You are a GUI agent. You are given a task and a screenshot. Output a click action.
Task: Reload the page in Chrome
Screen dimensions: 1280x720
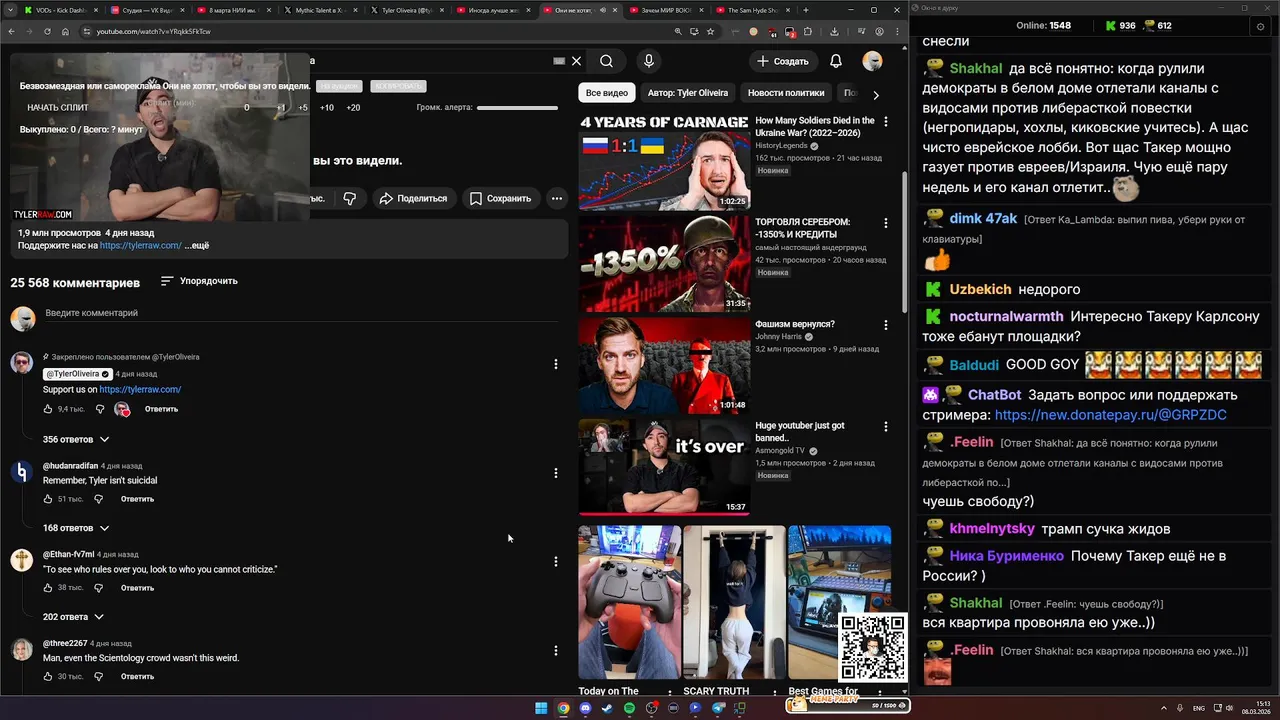pyautogui.click(x=47, y=31)
